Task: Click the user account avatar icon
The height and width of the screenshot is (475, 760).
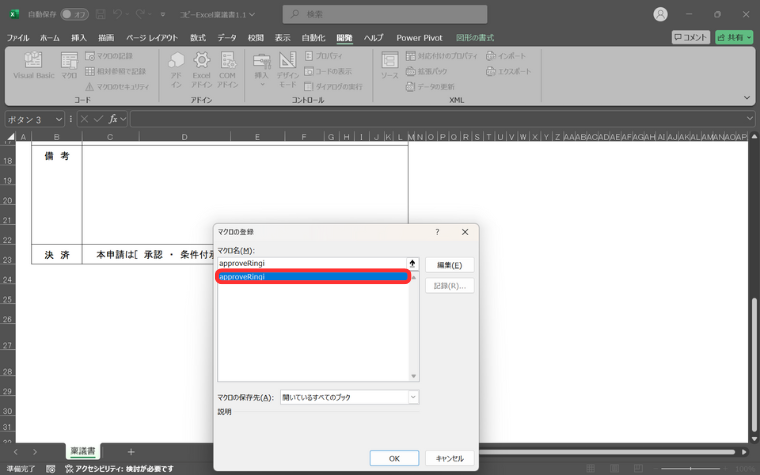Action: pyautogui.click(x=660, y=14)
